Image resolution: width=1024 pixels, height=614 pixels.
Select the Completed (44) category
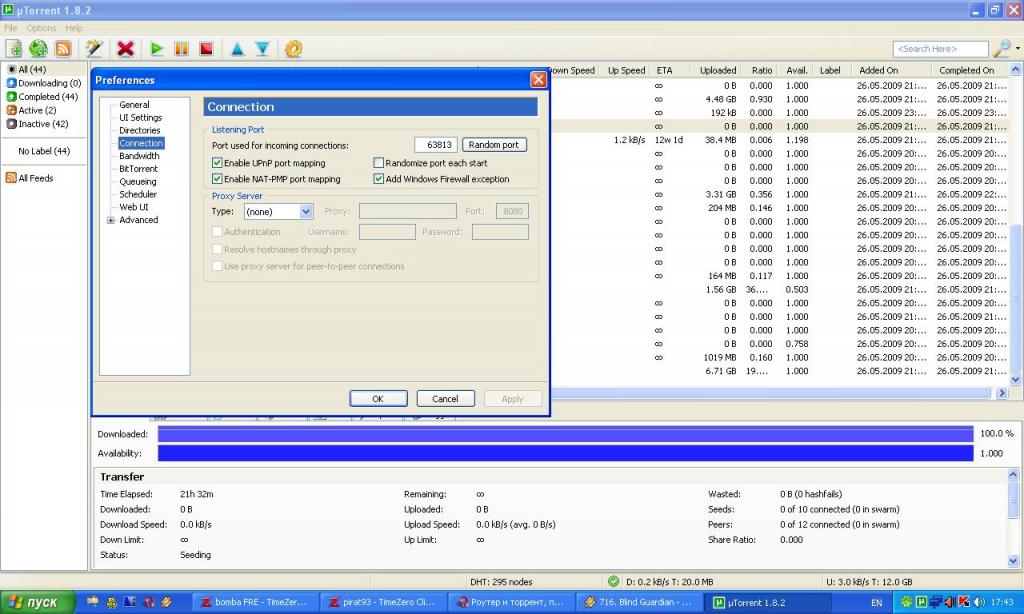tap(42, 97)
